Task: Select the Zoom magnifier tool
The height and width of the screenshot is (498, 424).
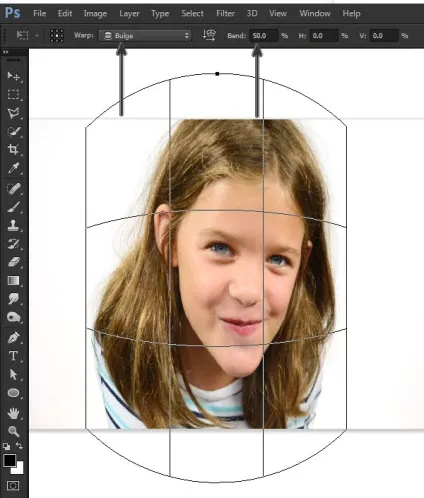Action: pos(13,431)
